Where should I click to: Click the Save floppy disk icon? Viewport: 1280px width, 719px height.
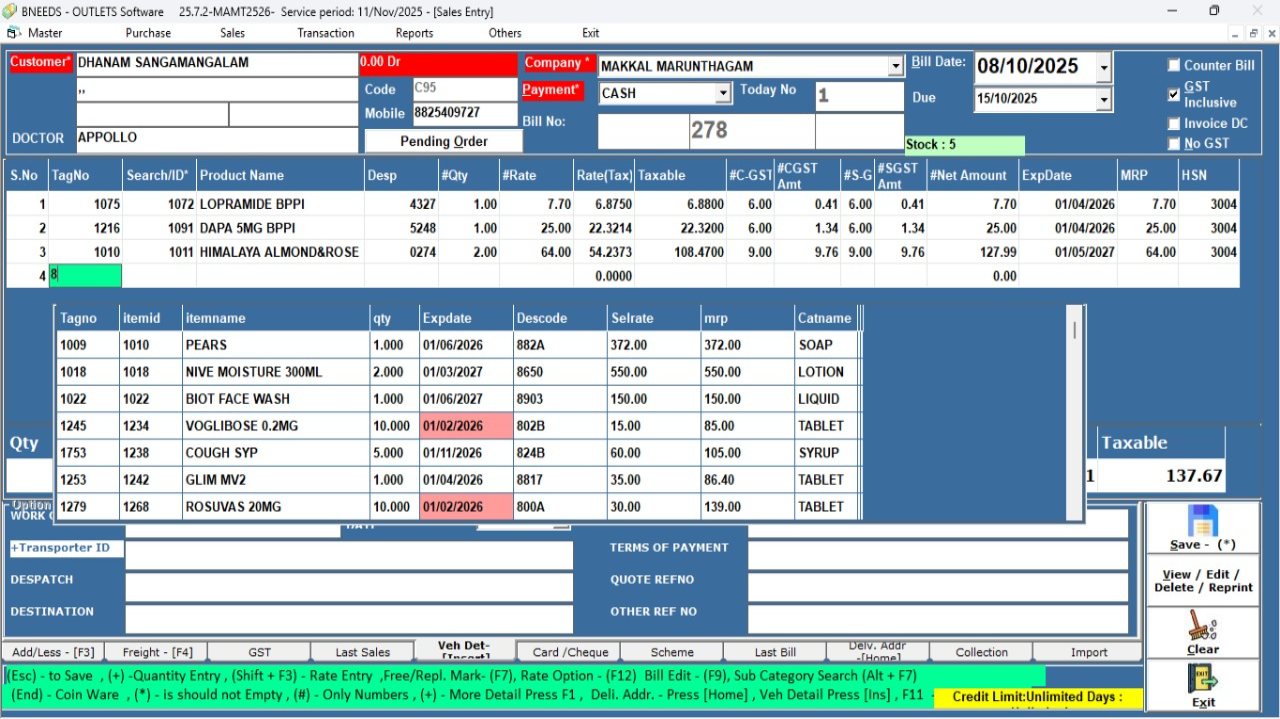coord(1202,522)
